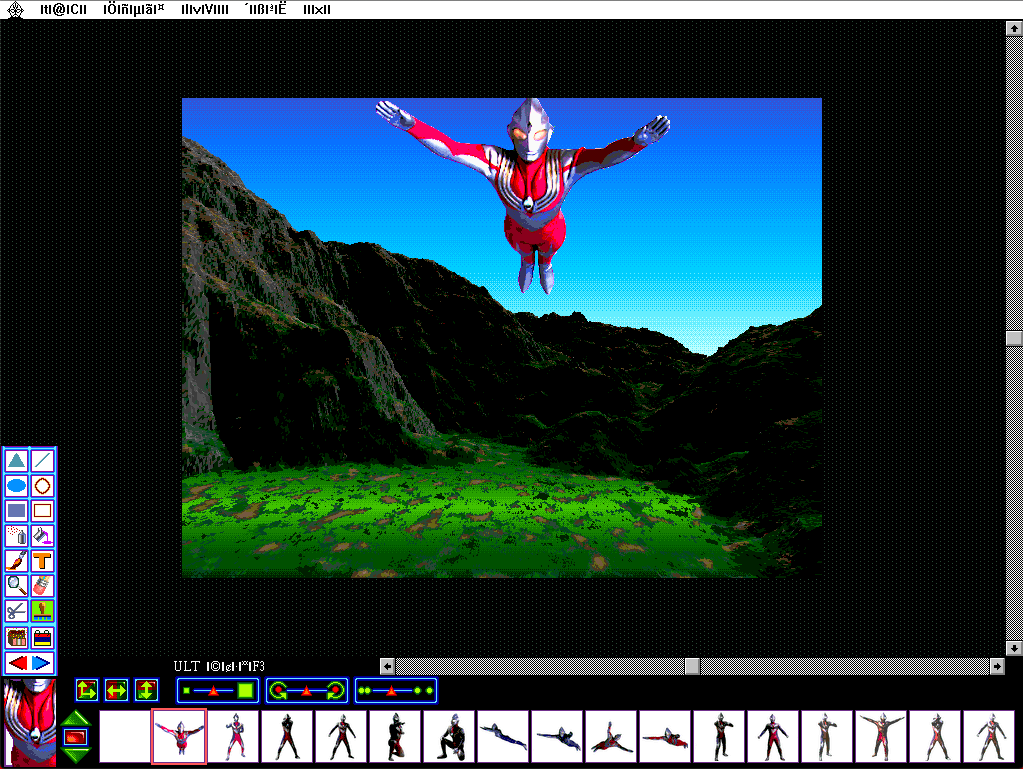This screenshot has width=1023, height=769.
Task: Click the red button between green arrows
Action: (76, 737)
